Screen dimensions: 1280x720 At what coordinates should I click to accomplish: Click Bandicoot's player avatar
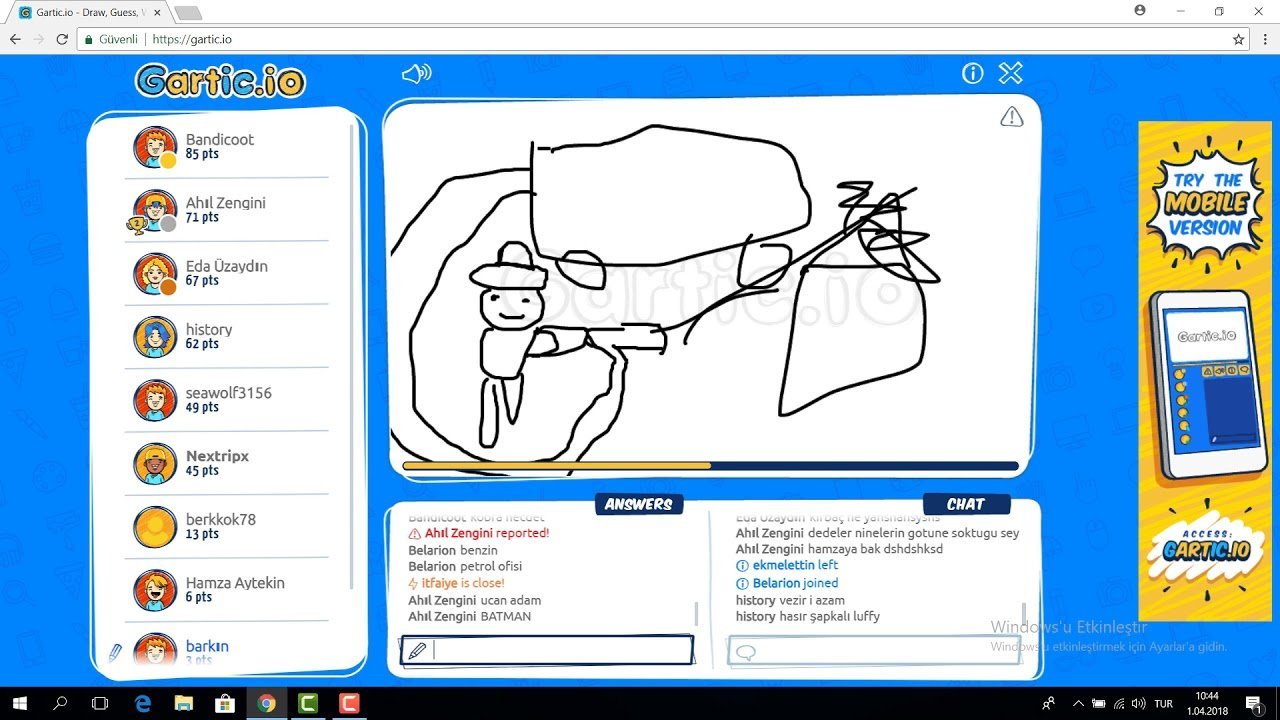click(155, 147)
